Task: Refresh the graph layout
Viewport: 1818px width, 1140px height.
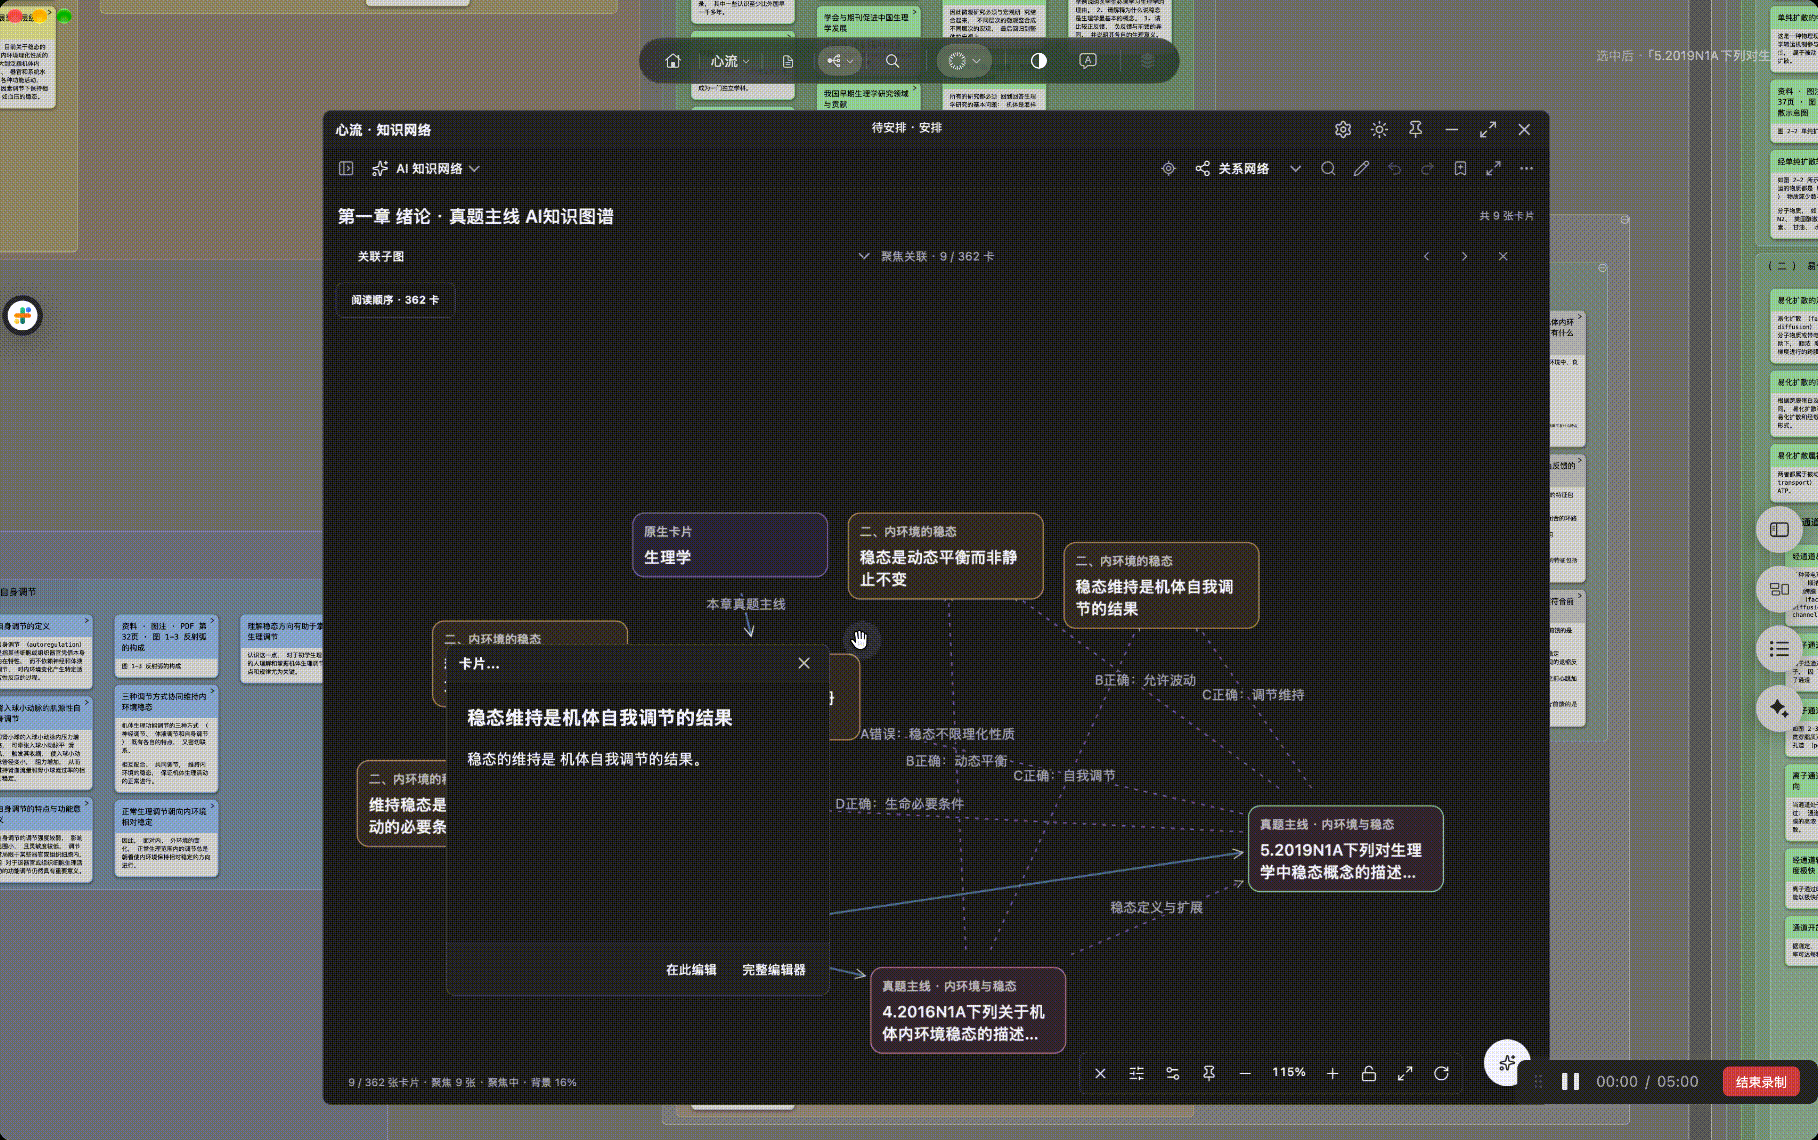Action: [1441, 1073]
